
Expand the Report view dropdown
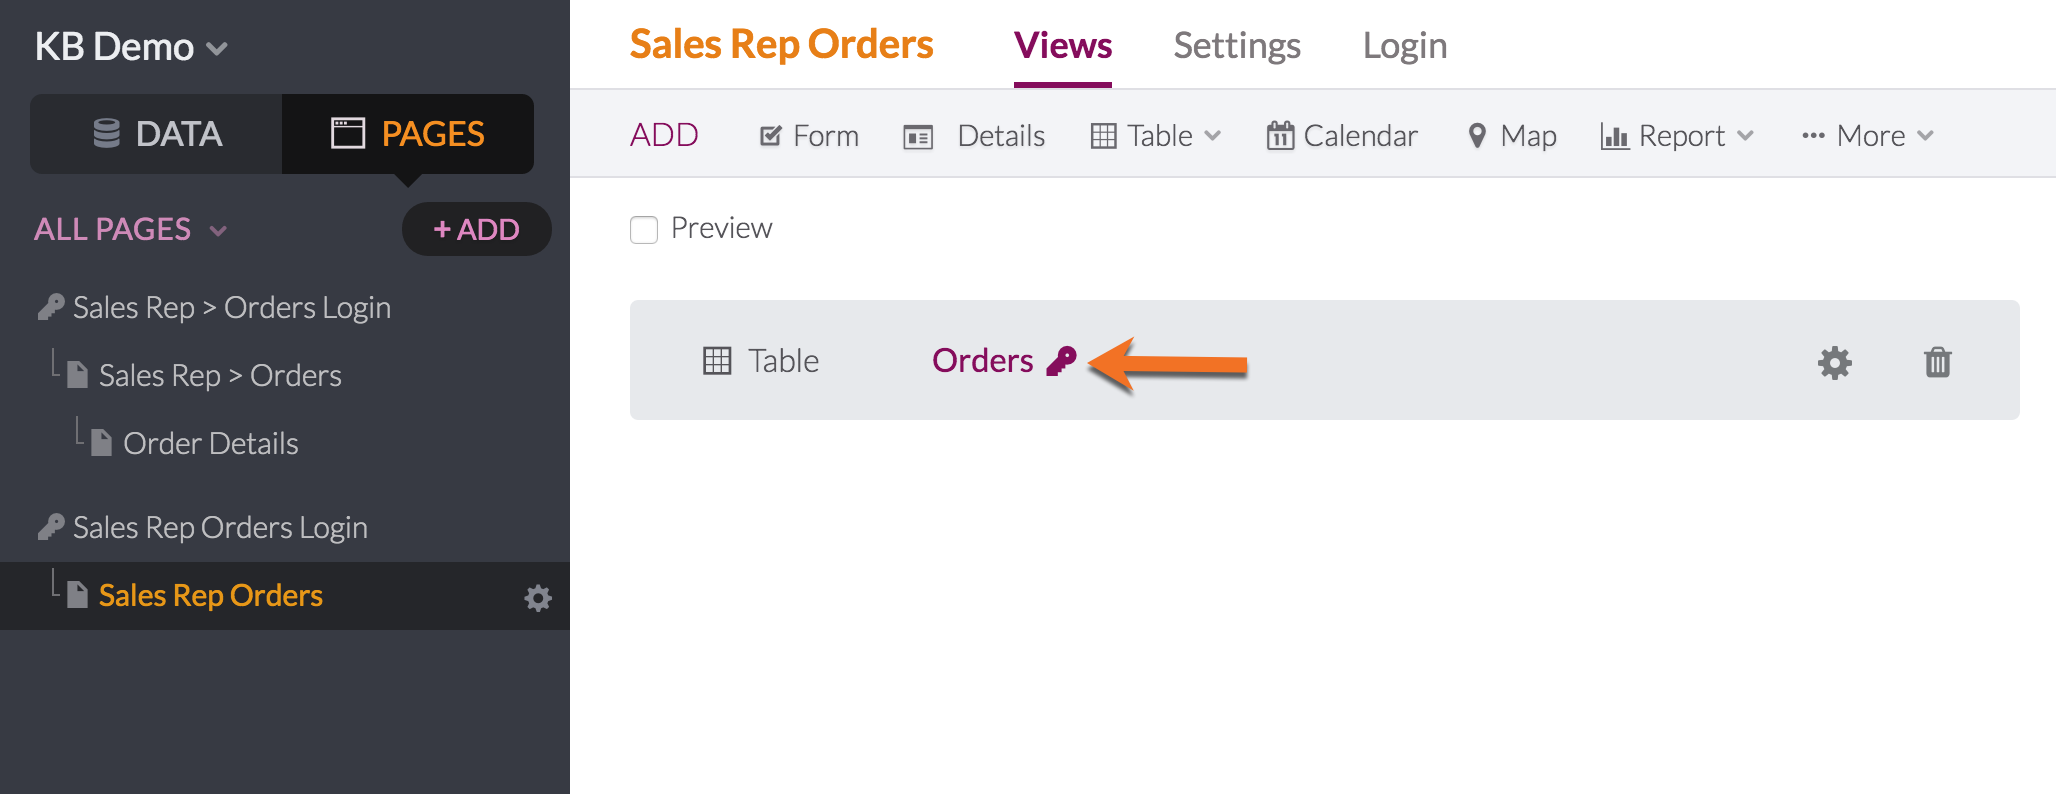click(x=1677, y=136)
